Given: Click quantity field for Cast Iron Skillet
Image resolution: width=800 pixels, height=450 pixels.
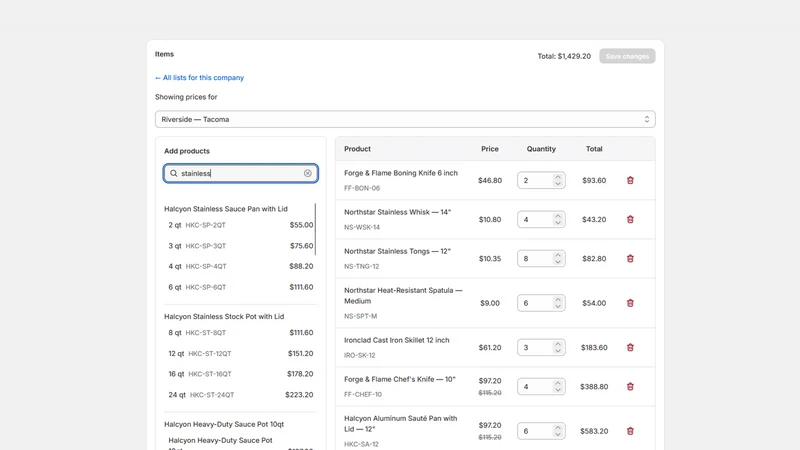Looking at the screenshot, I should point(541,347).
